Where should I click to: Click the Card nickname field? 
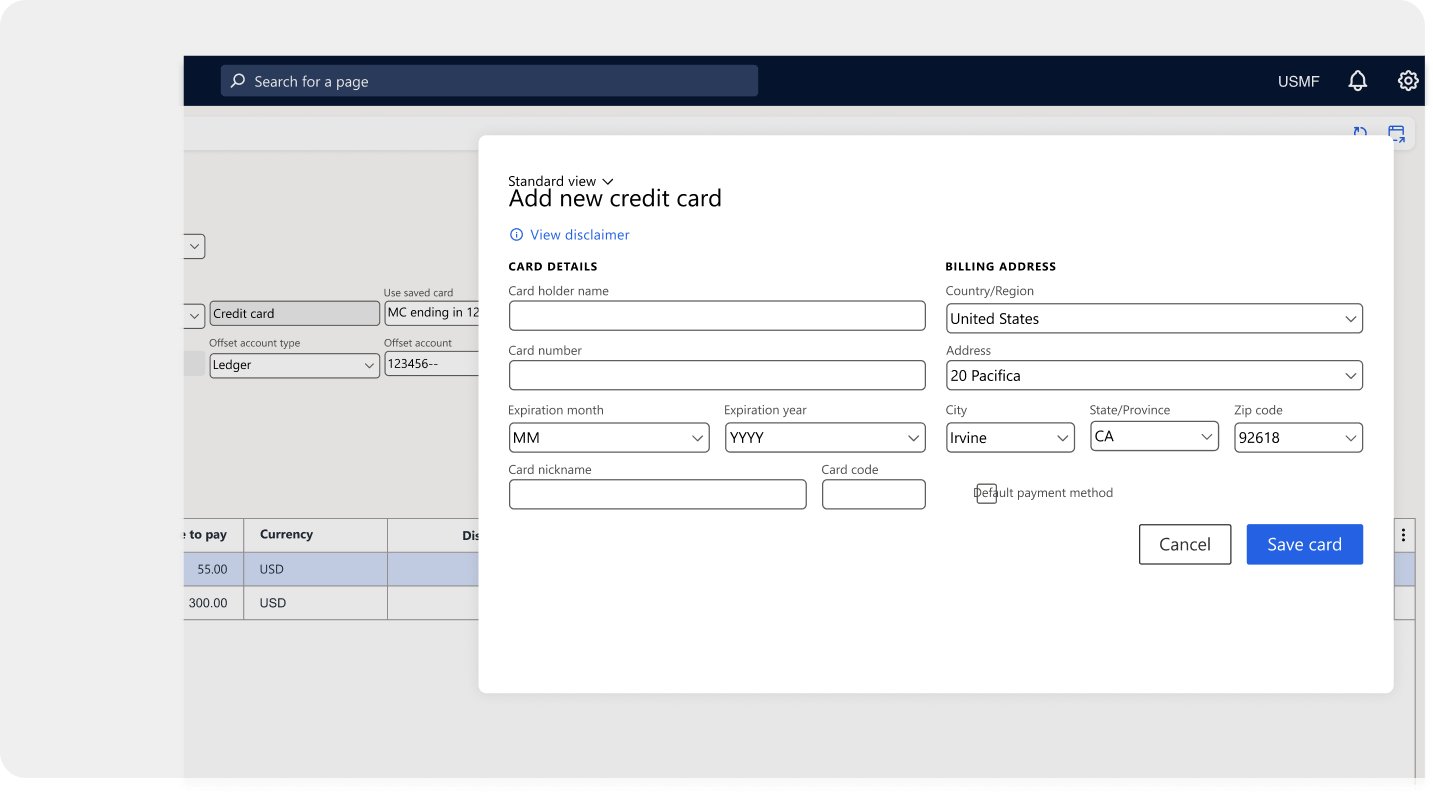coord(657,494)
